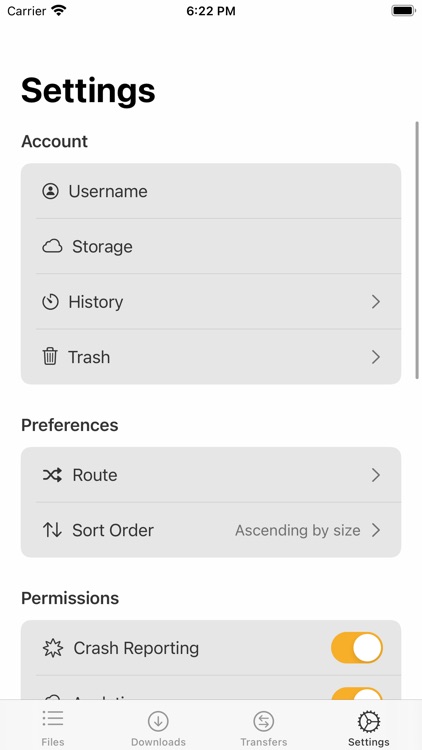Image resolution: width=422 pixels, height=750 pixels.
Task: Disable the Crash Reporting switch
Action: [x=357, y=648]
